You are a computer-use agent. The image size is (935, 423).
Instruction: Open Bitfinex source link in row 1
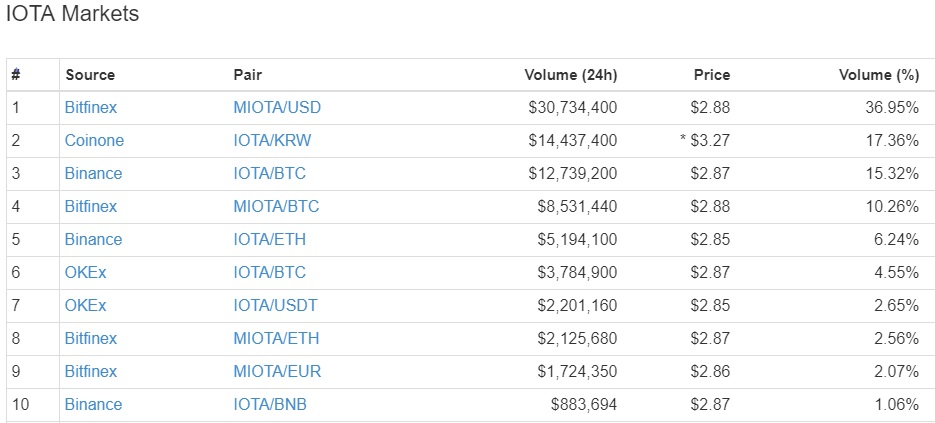point(91,107)
